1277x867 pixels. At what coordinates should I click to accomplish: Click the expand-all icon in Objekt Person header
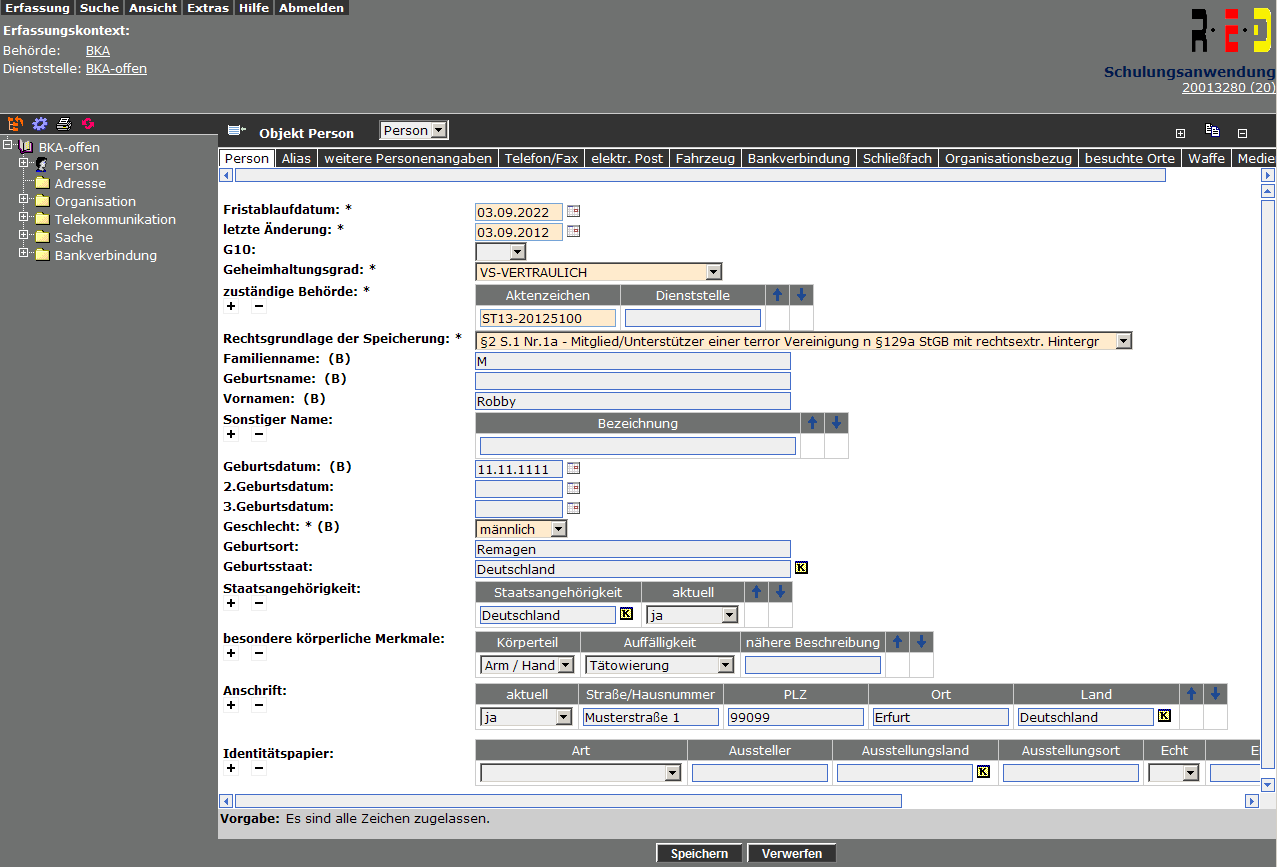point(1180,132)
